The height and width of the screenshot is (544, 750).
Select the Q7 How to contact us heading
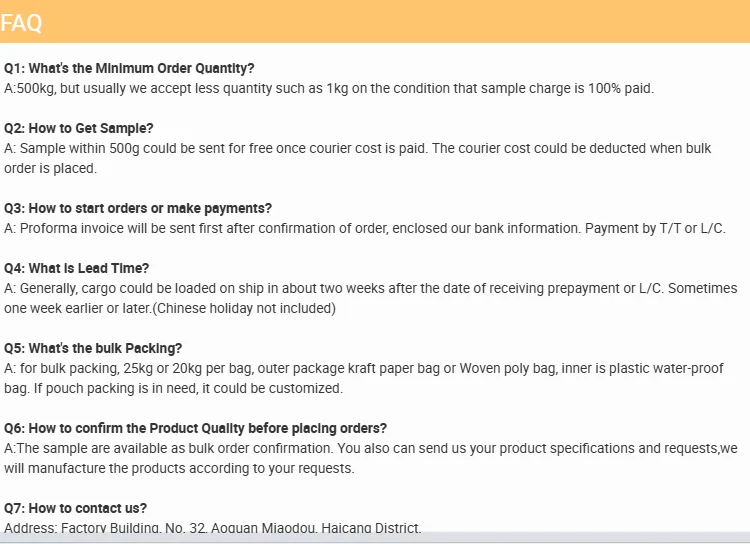tap(76, 508)
